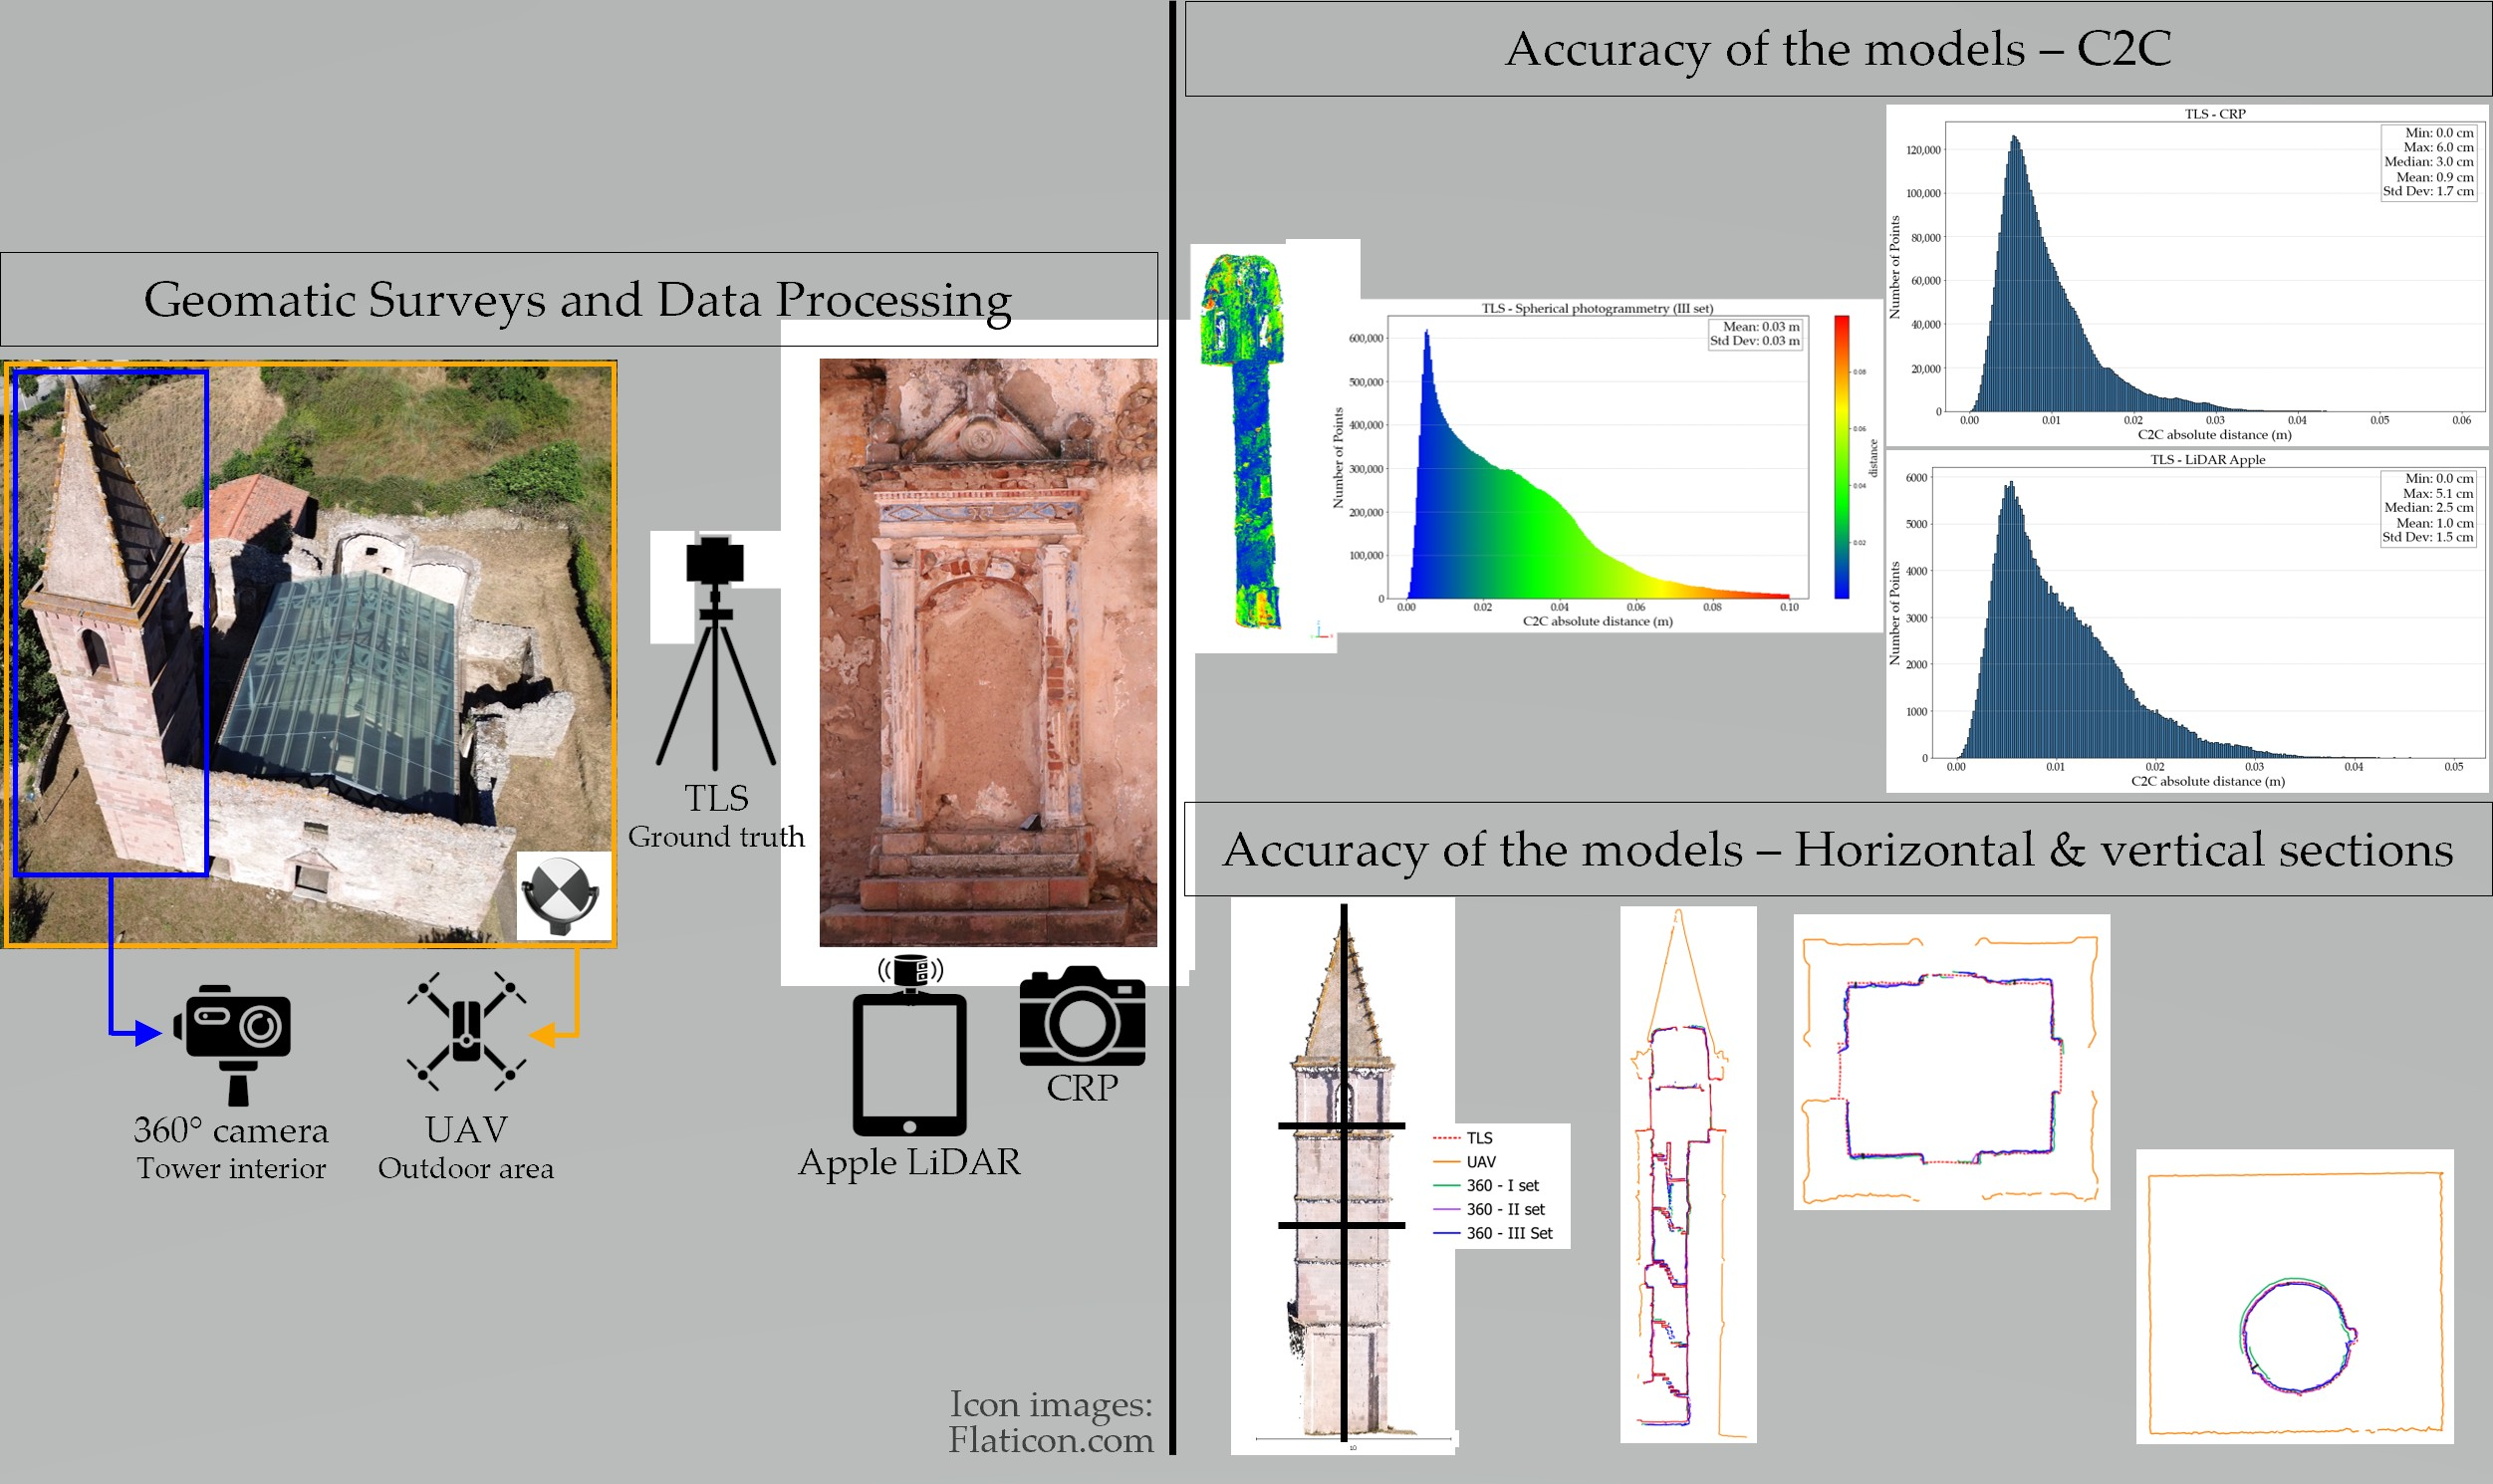
Task: Click the blue arrow pointing to camera
Action: pos(146,1033)
